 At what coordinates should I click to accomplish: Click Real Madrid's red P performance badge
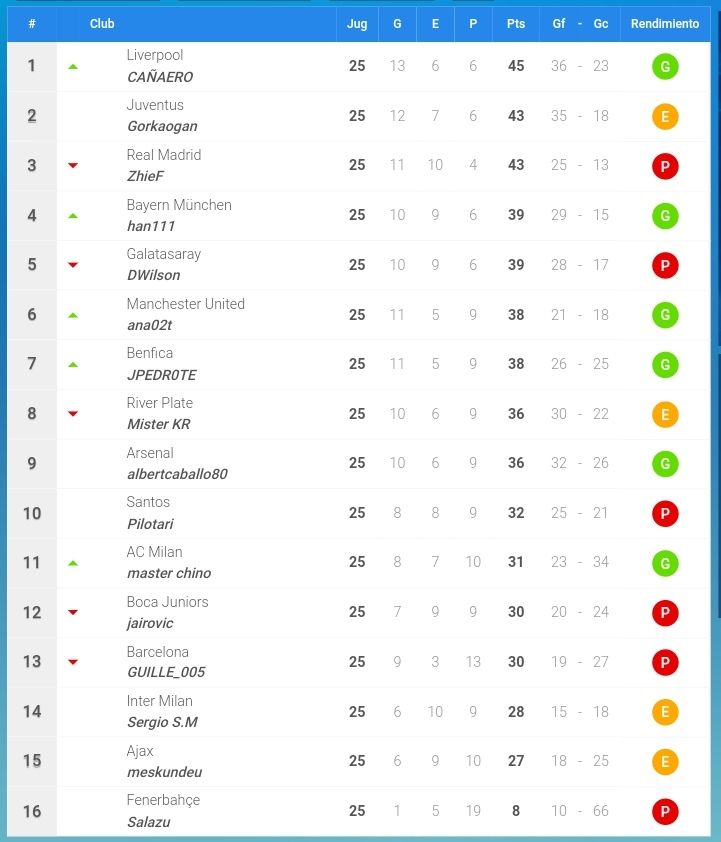[x=665, y=166]
